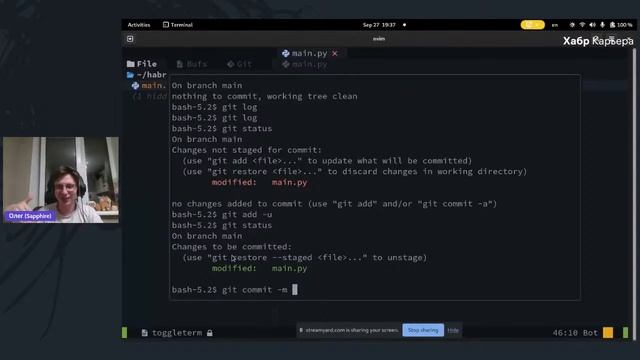This screenshot has height=360, width=640.
Task: Click the 'git add -u' command line
Action: pyautogui.click(x=222, y=214)
